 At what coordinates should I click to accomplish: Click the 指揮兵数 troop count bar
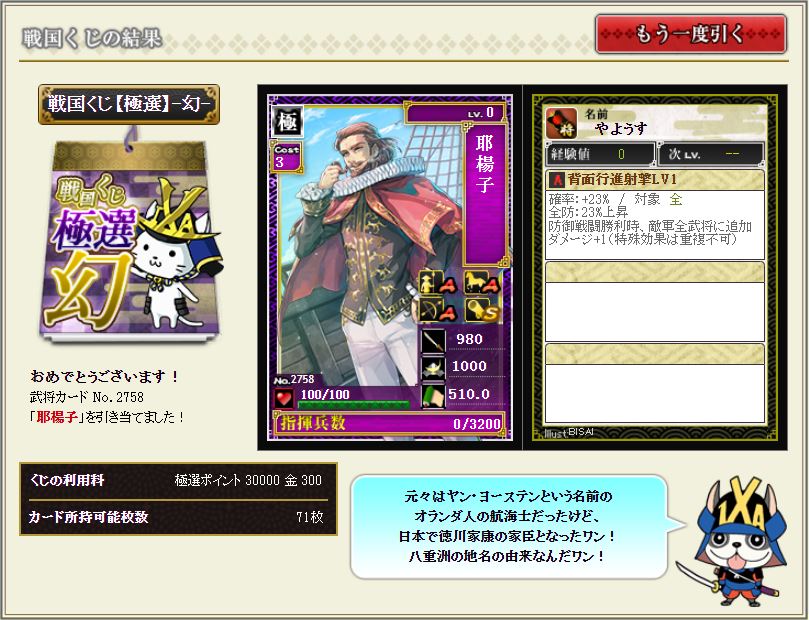(x=390, y=423)
